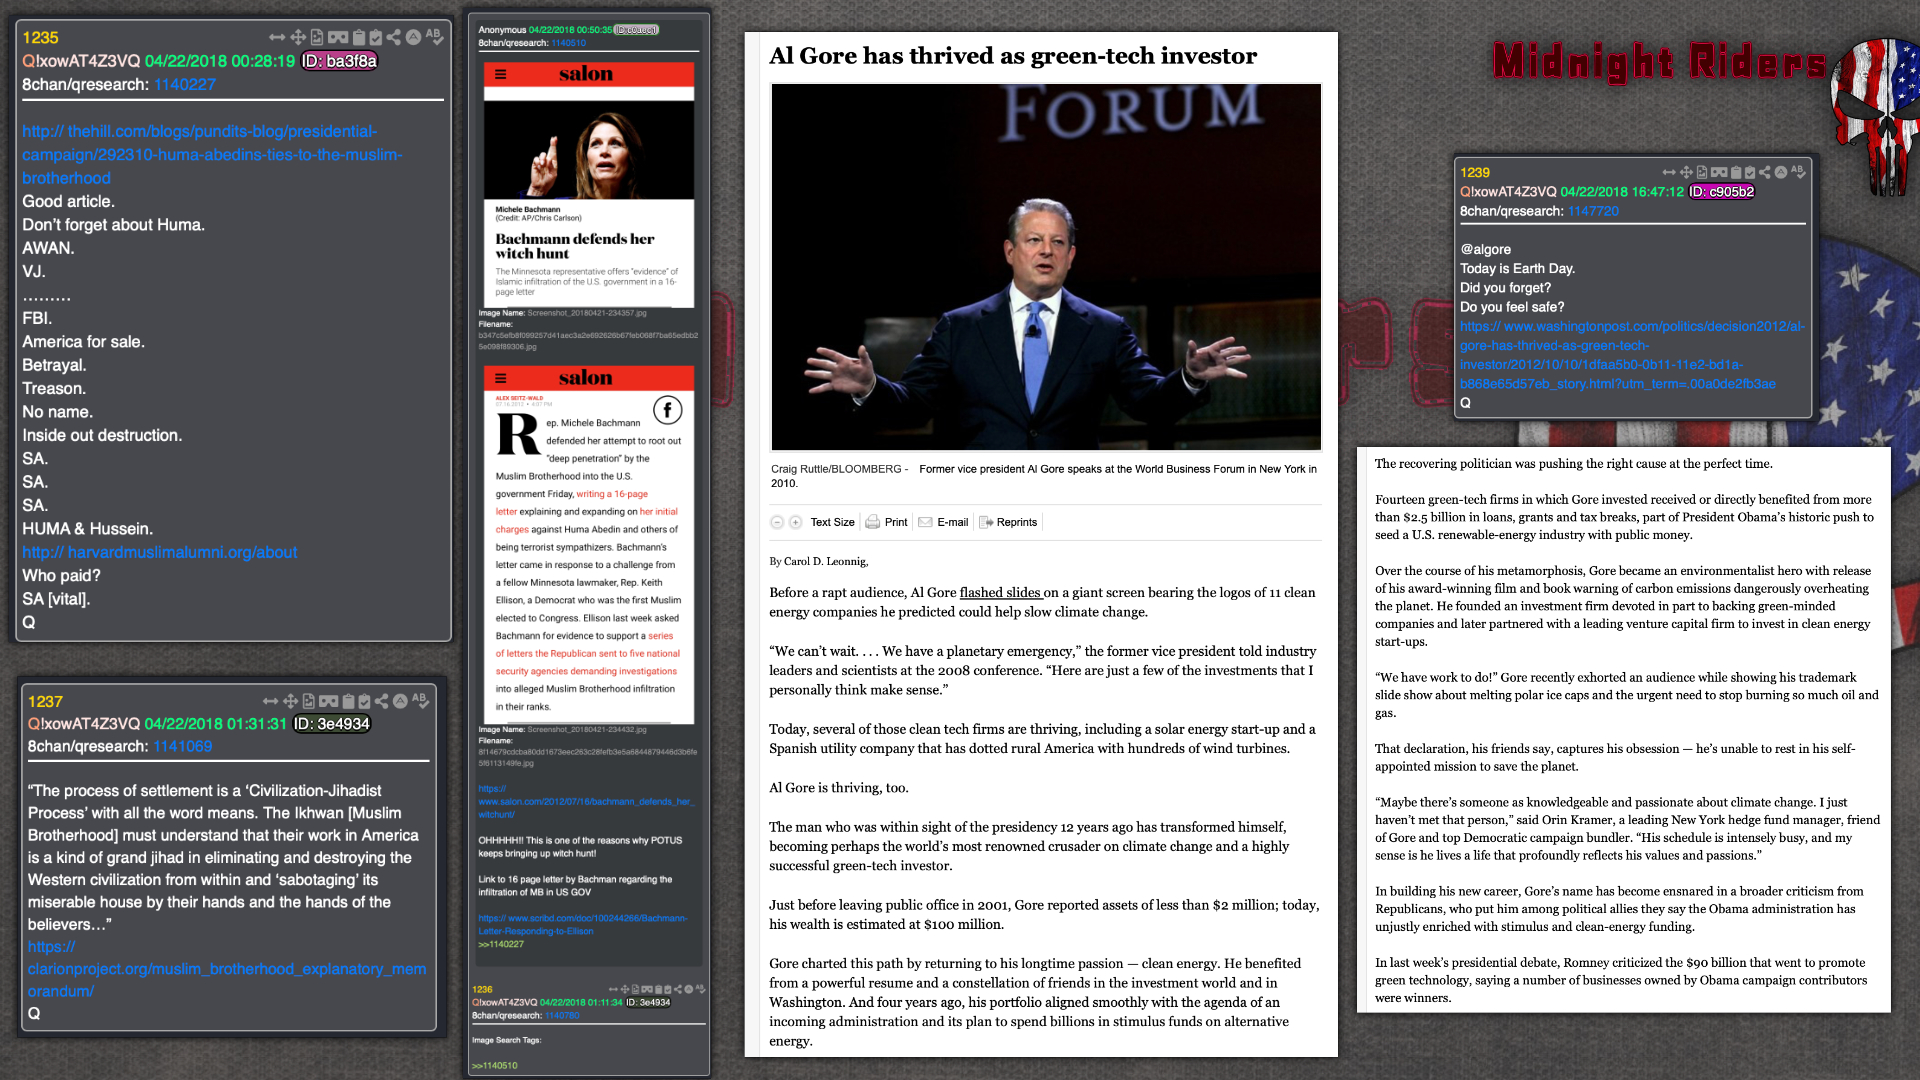Open the lower Salon hamburger menu
Image resolution: width=1920 pixels, height=1080 pixels.
click(500, 378)
